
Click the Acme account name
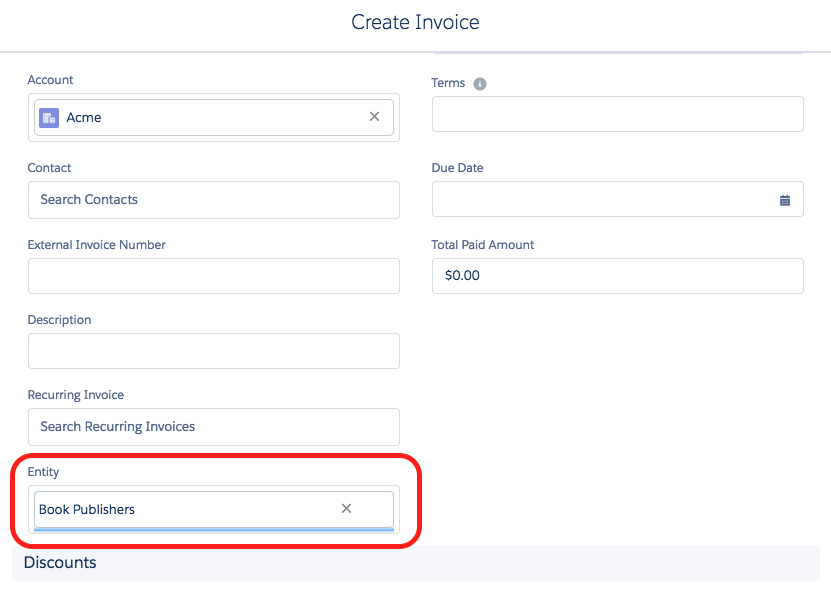(x=84, y=117)
